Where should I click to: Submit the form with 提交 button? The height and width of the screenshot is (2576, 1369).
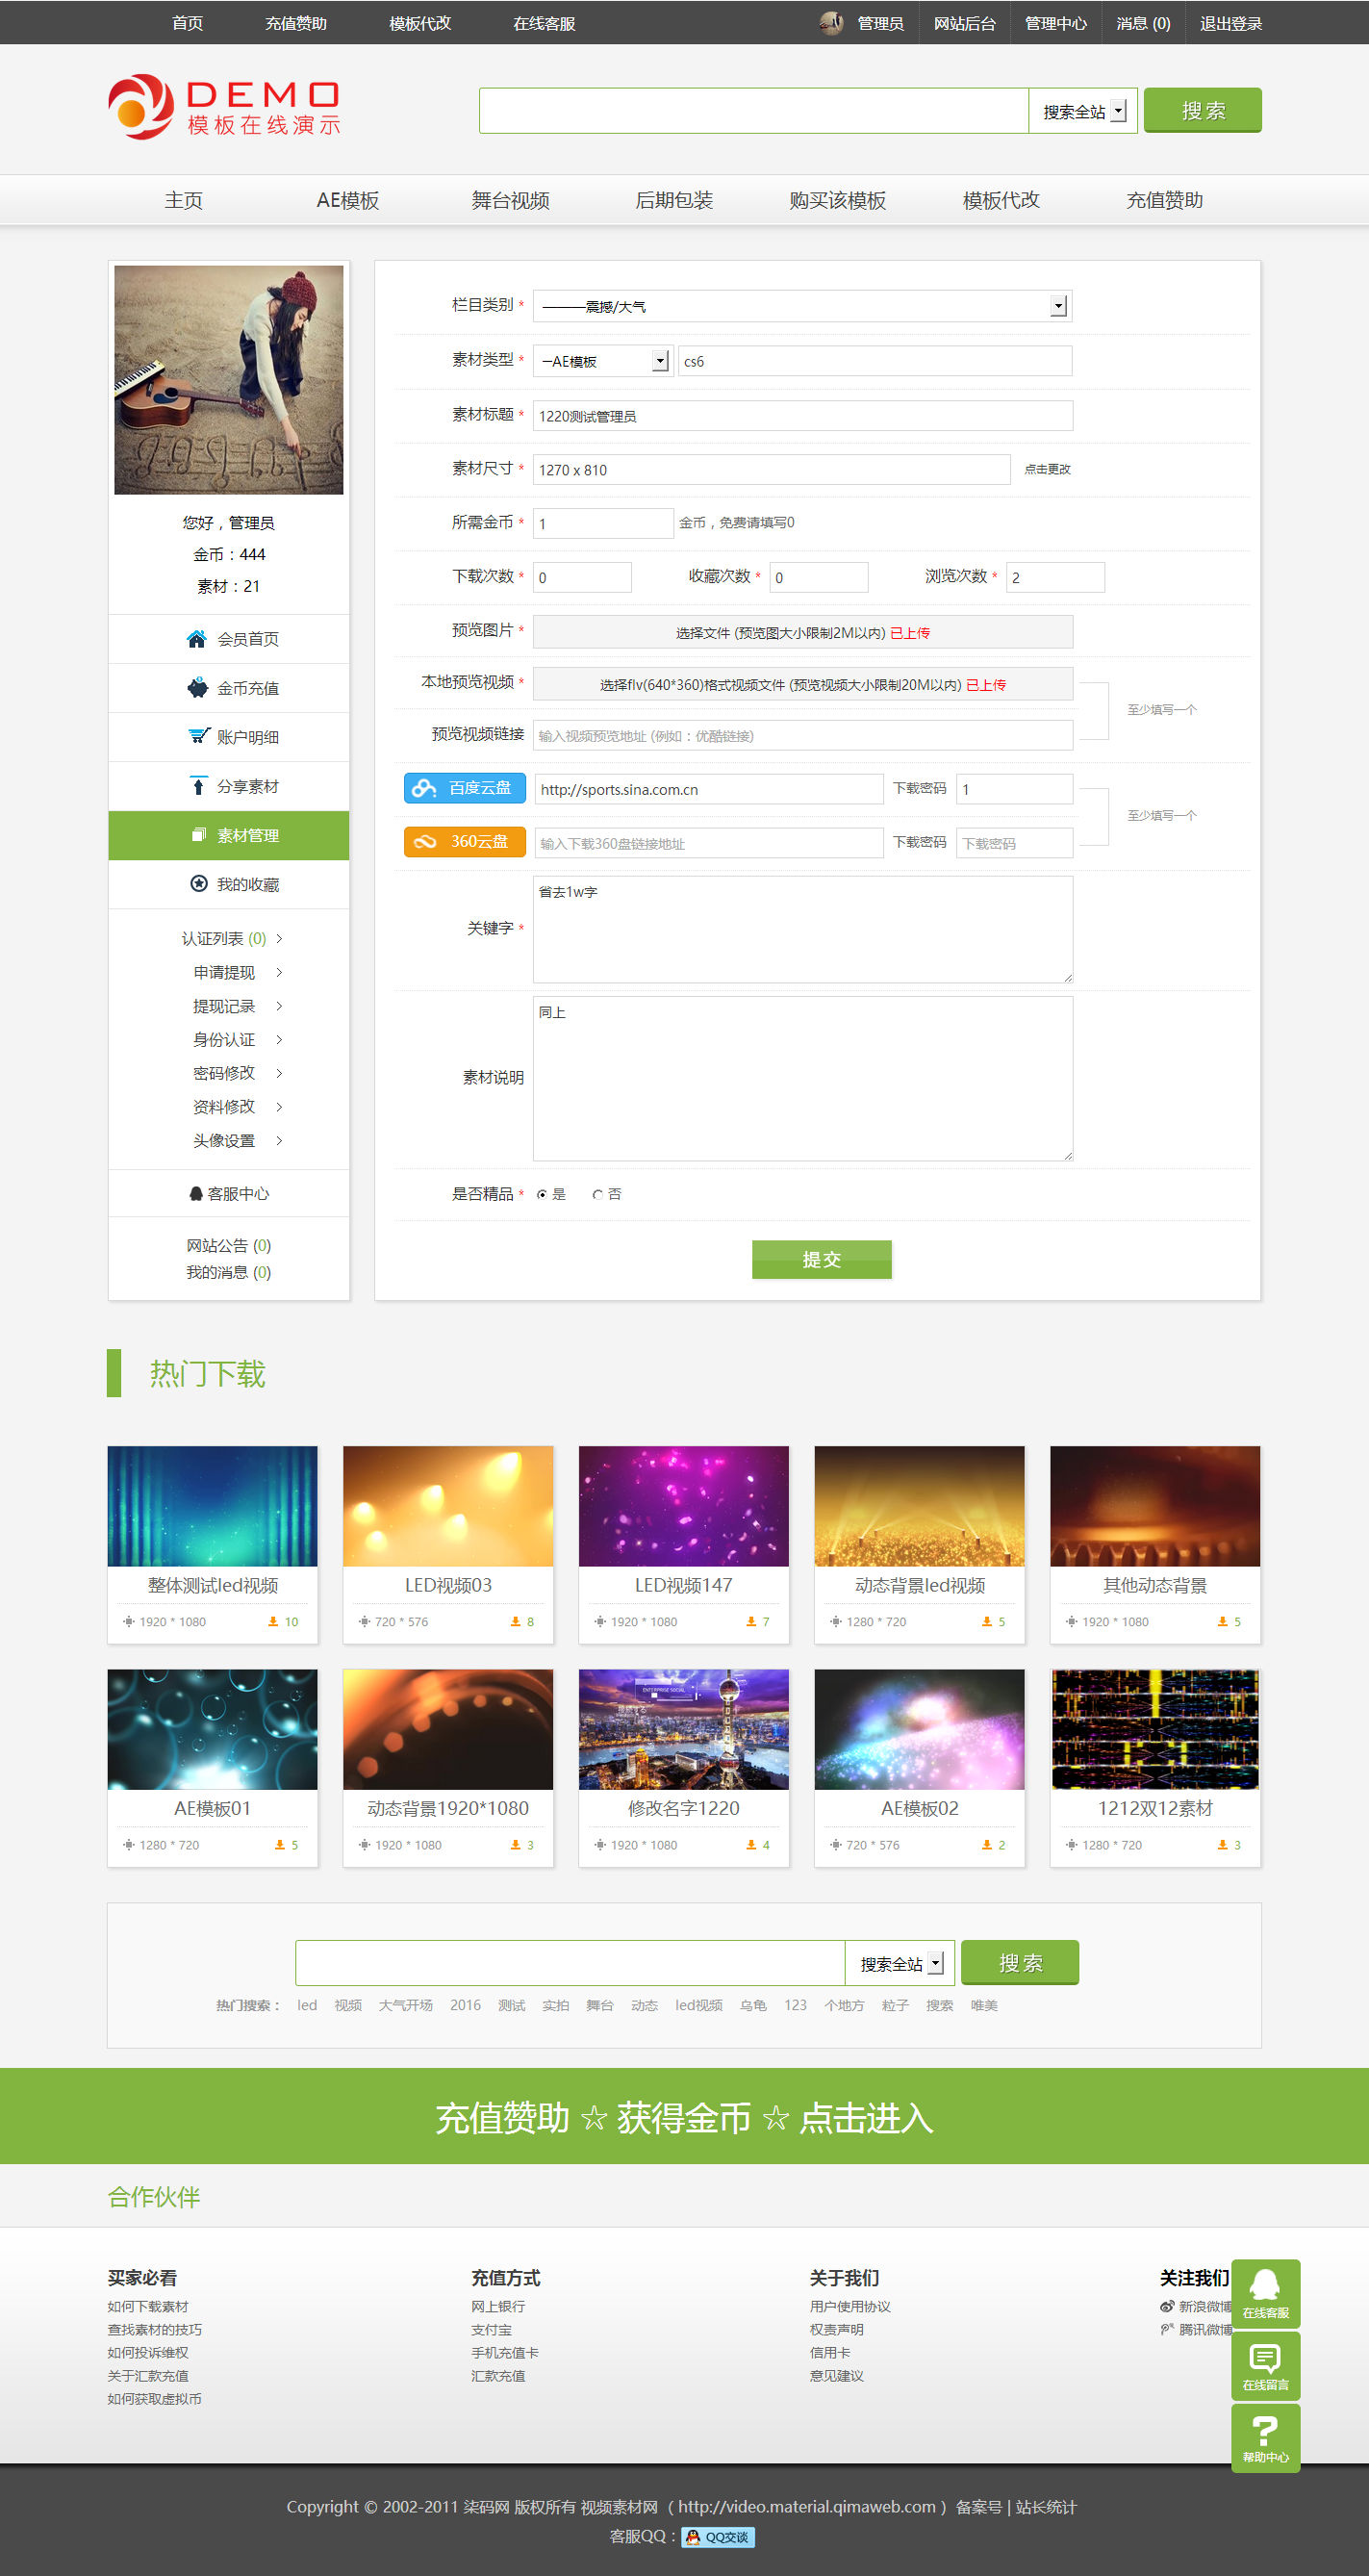tap(821, 1259)
